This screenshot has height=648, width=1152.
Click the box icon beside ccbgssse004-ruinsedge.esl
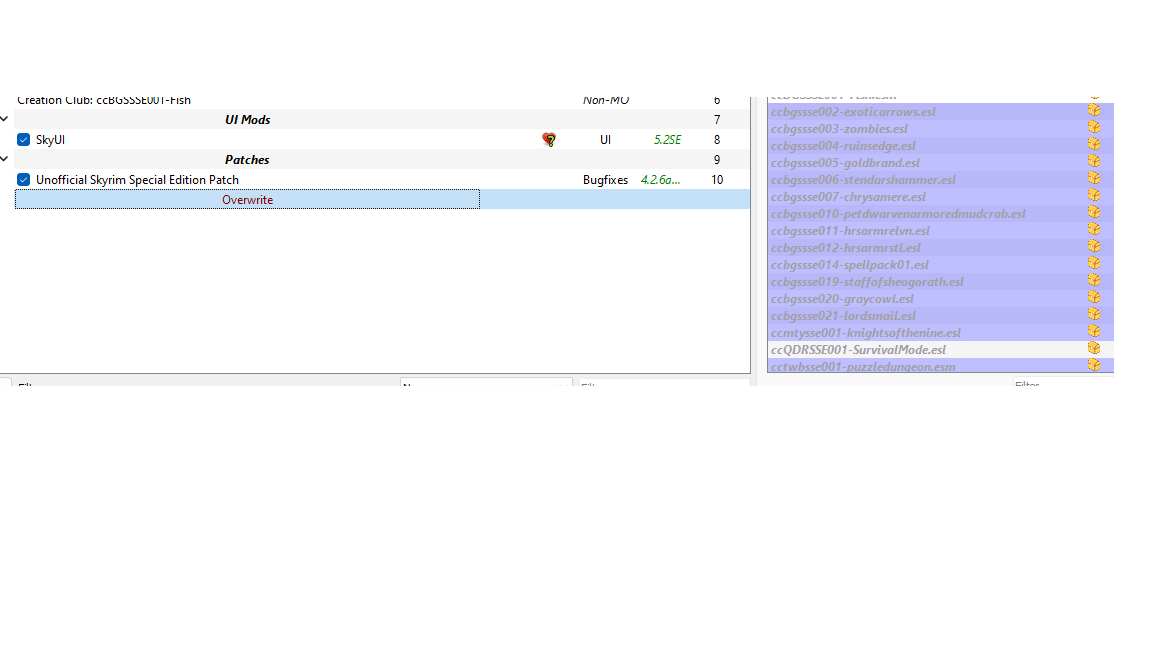tap(1094, 144)
